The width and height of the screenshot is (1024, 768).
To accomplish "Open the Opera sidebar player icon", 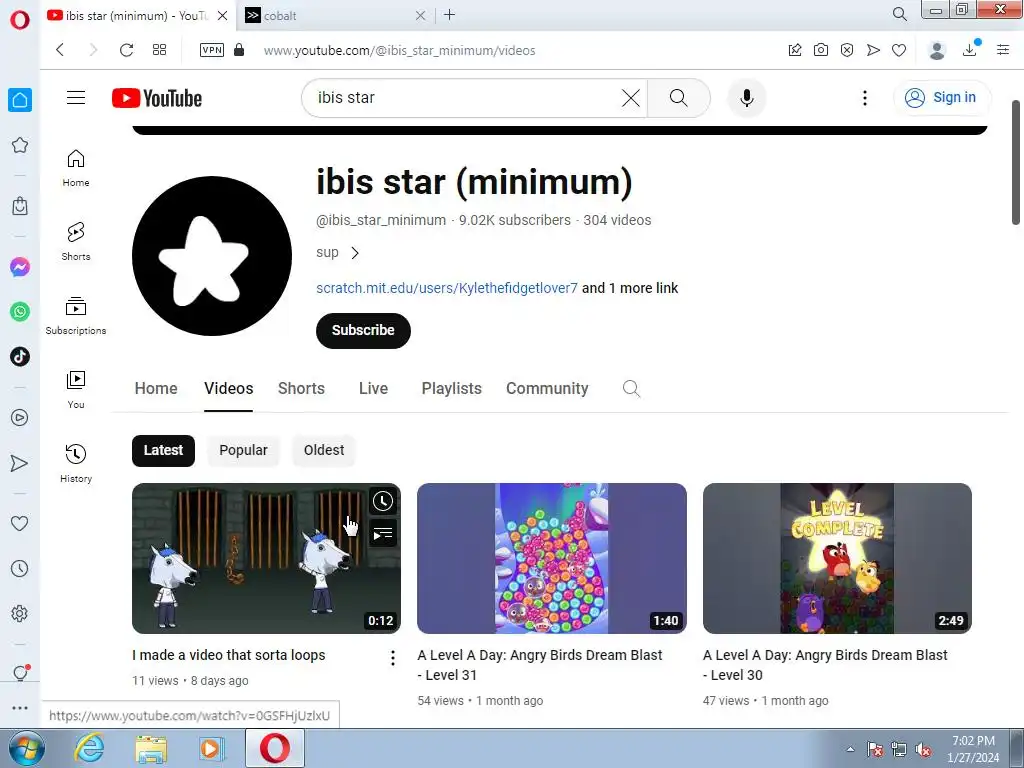I will tap(20, 417).
